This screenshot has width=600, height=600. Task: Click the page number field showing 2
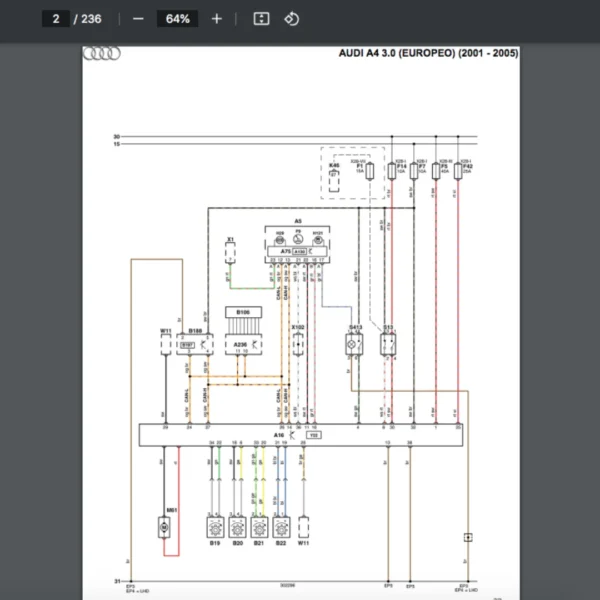55,19
